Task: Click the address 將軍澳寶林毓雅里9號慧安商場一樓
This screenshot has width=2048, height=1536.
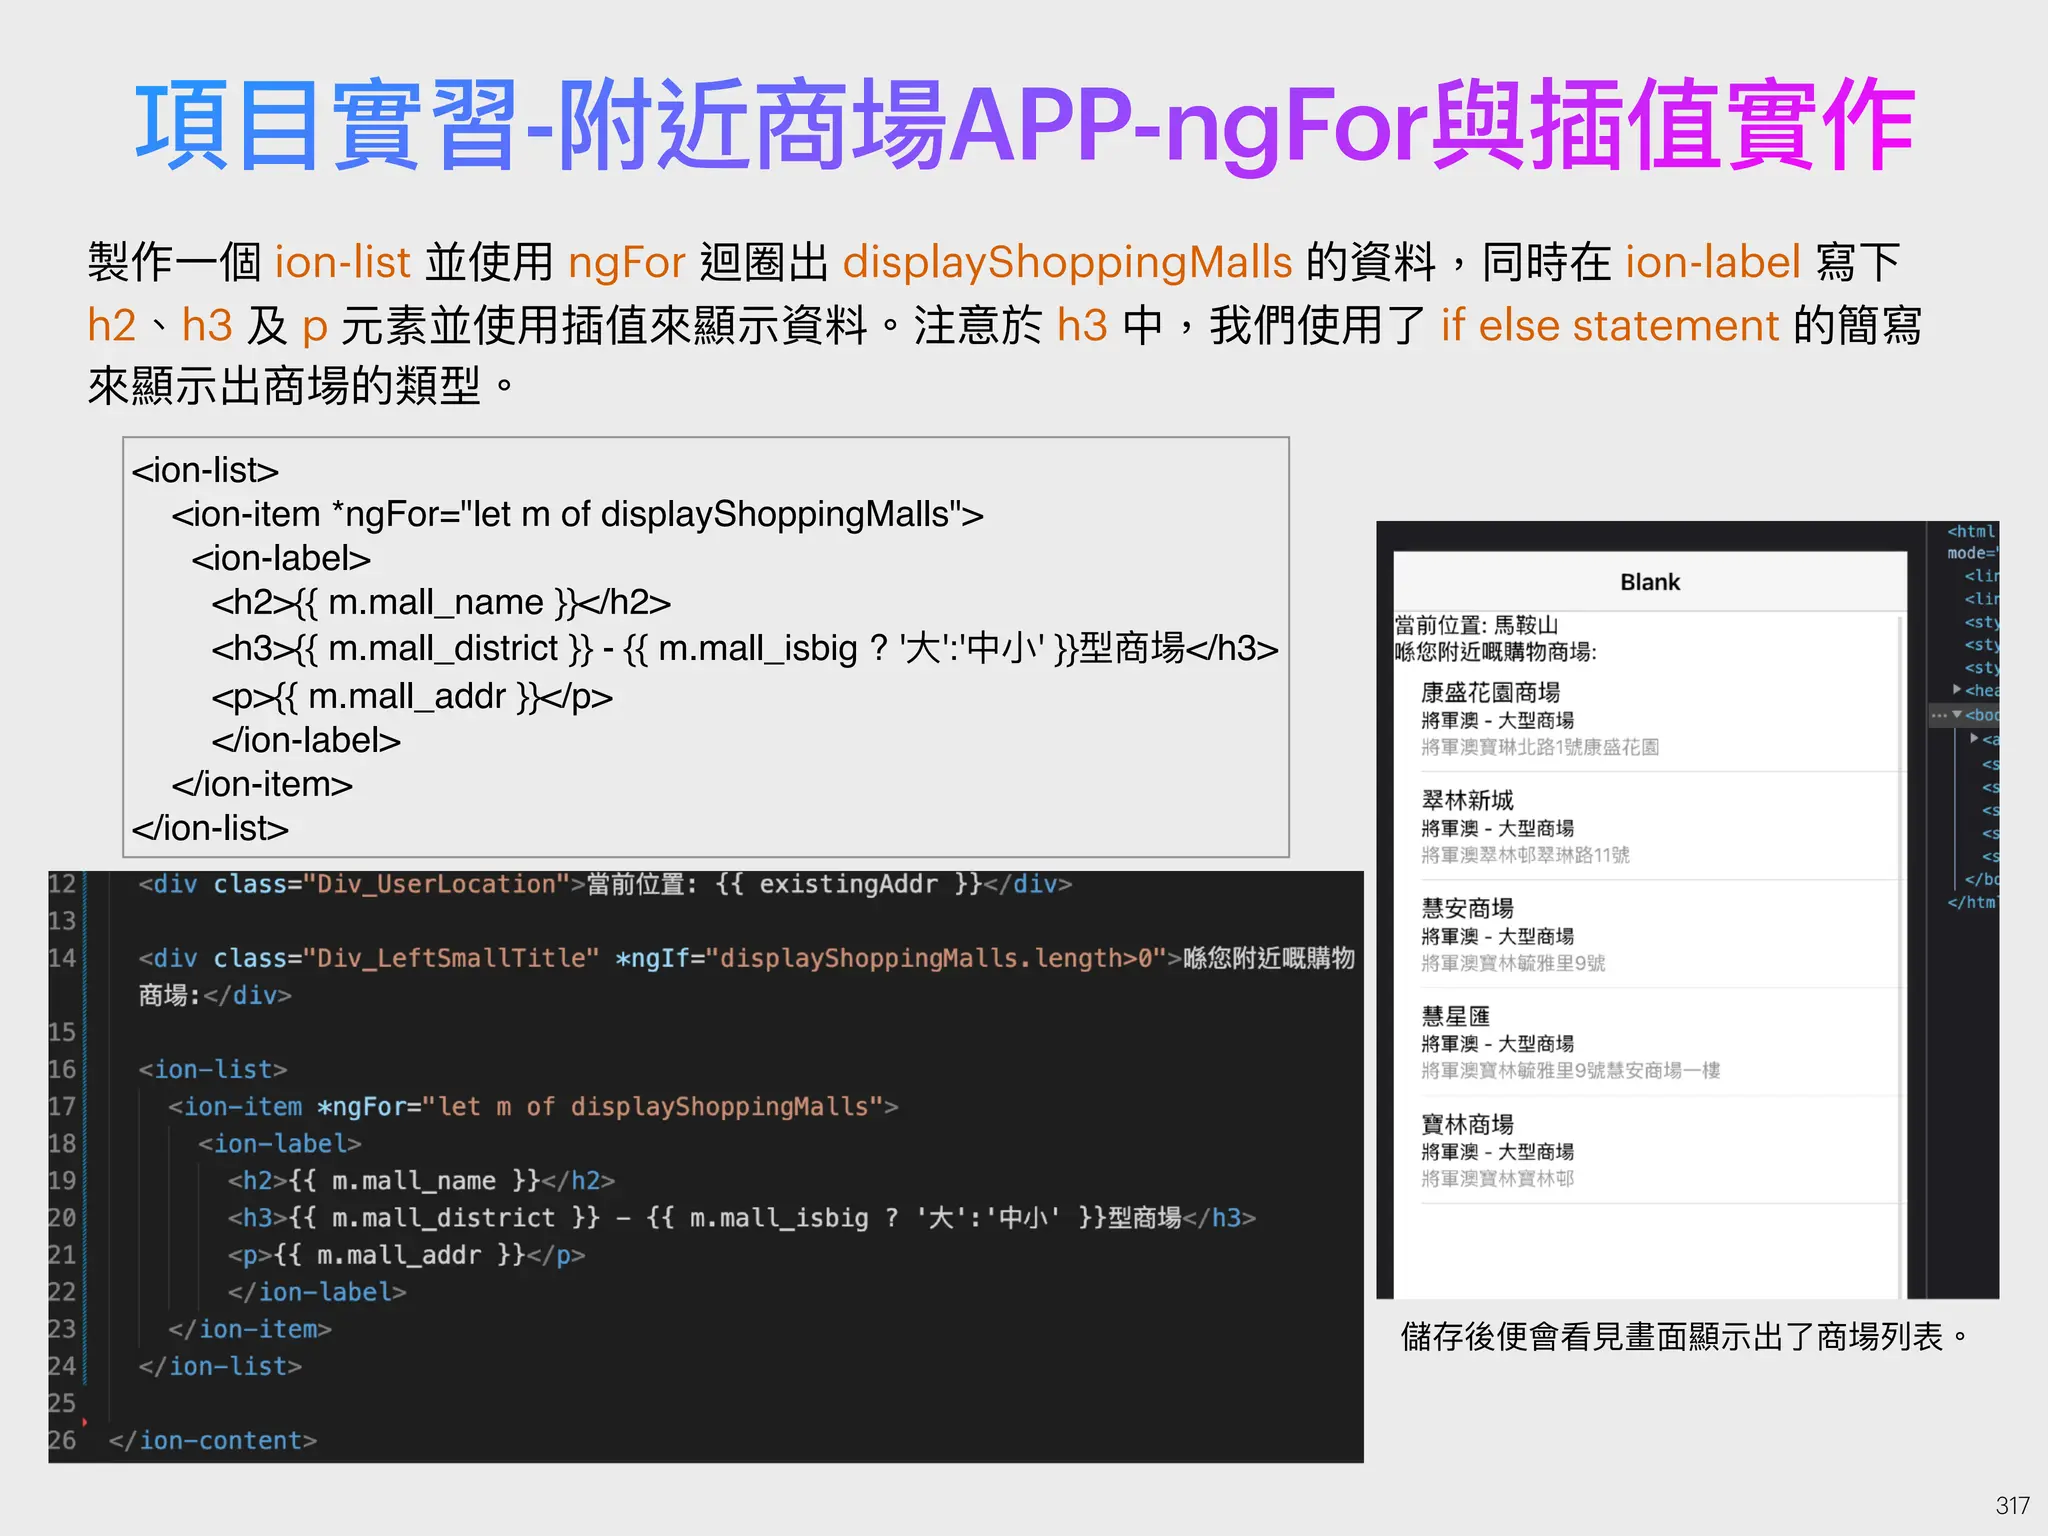Action: click(1570, 1071)
